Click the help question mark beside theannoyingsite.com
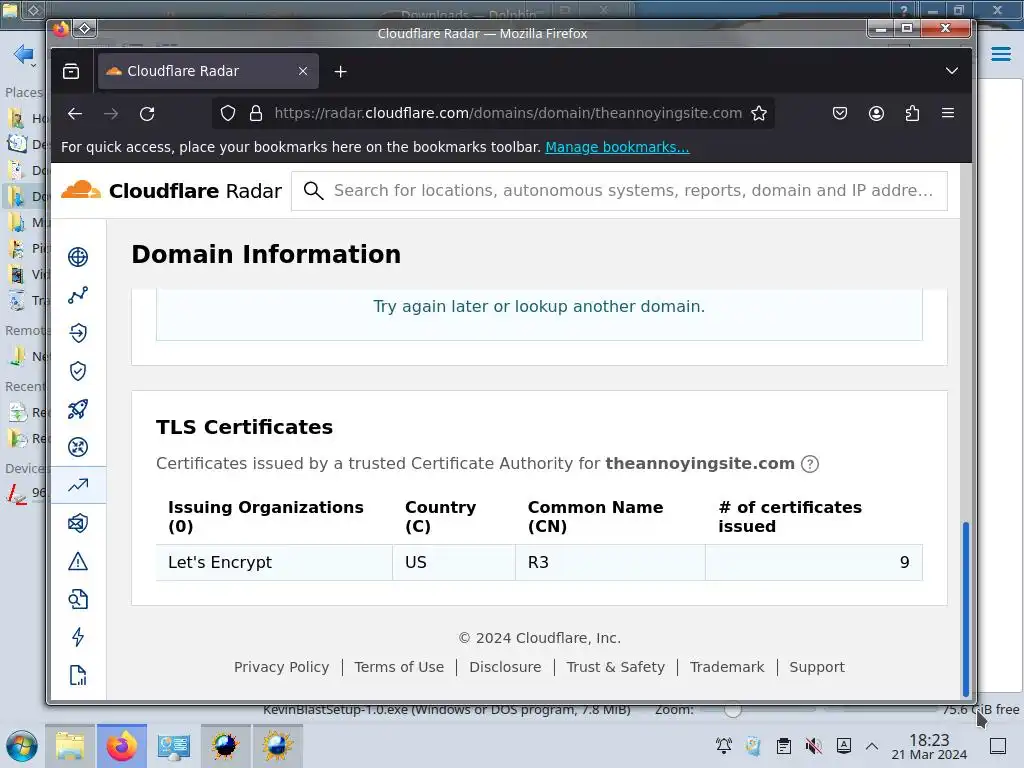The width and height of the screenshot is (1024, 768). [810, 464]
